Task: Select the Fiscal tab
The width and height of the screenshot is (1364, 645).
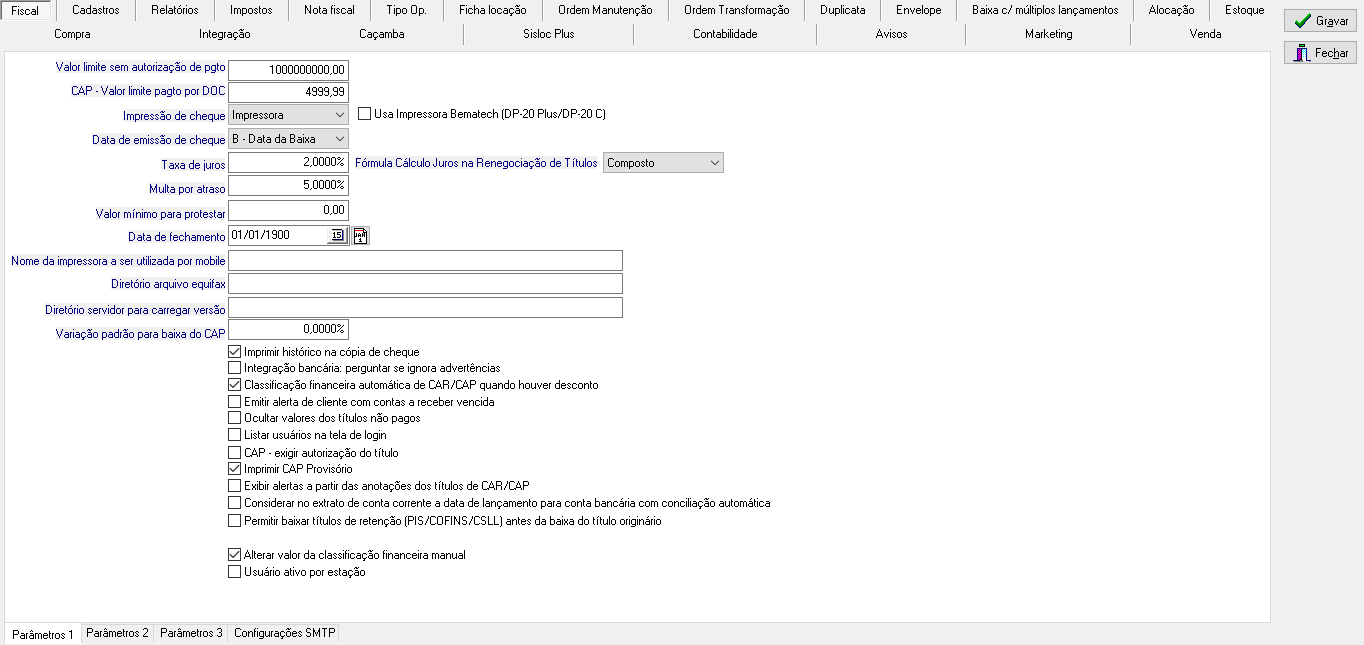Action: coord(25,10)
